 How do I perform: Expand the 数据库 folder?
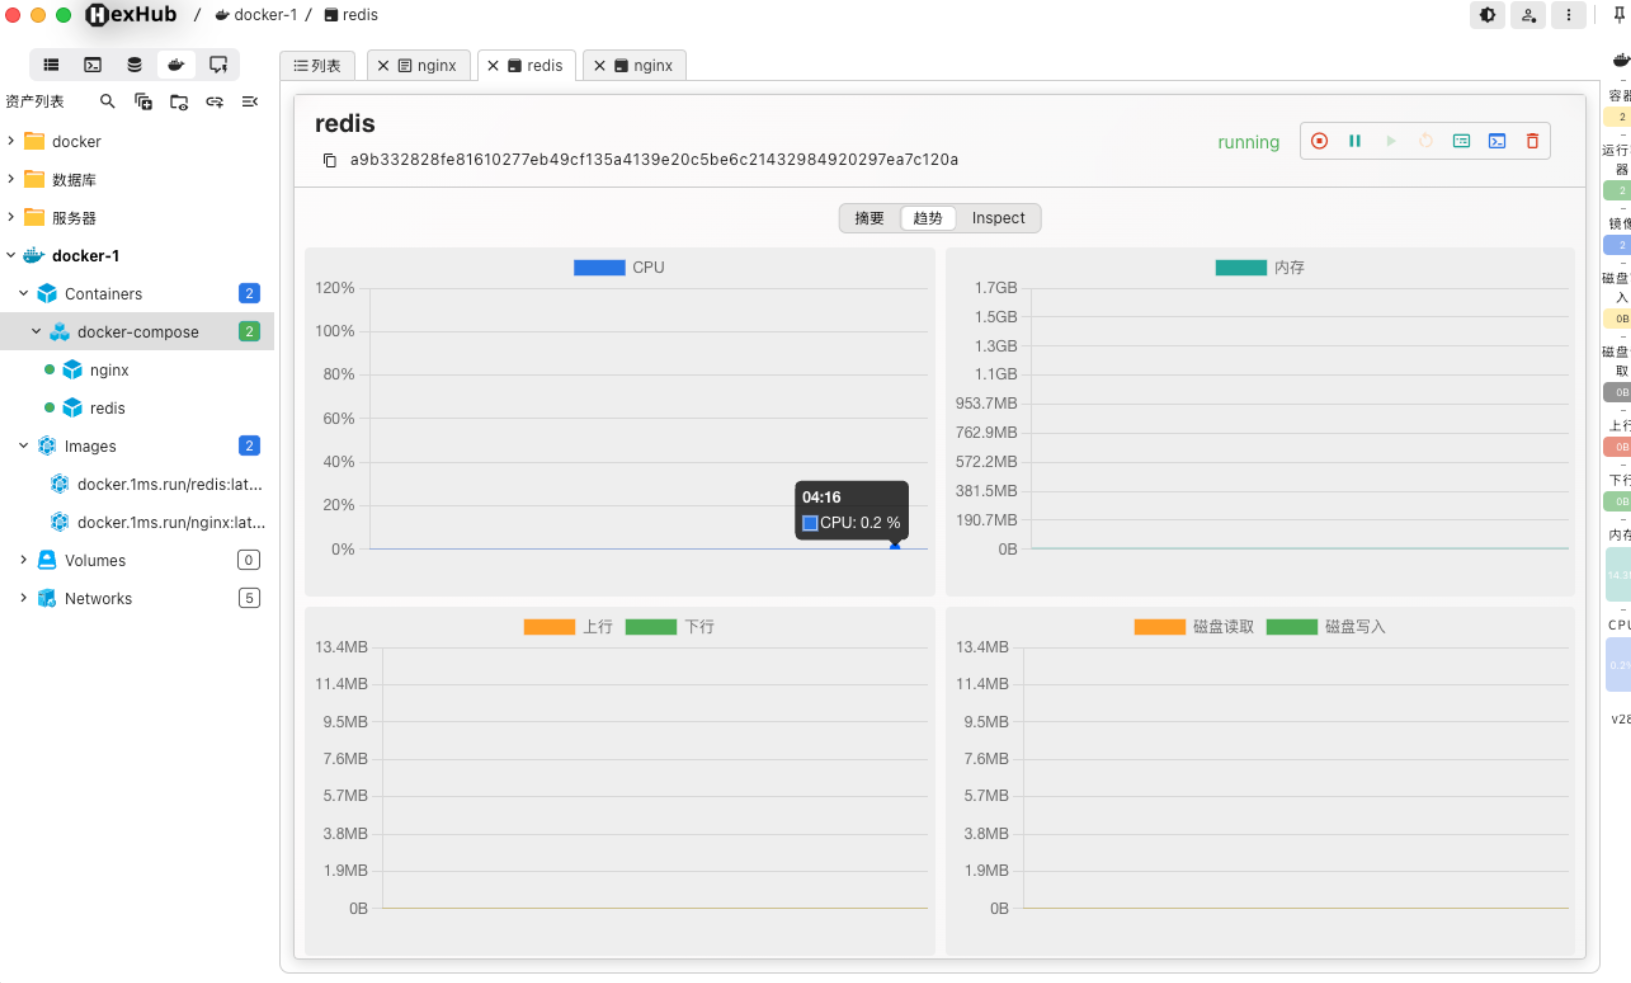pyautogui.click(x=11, y=179)
